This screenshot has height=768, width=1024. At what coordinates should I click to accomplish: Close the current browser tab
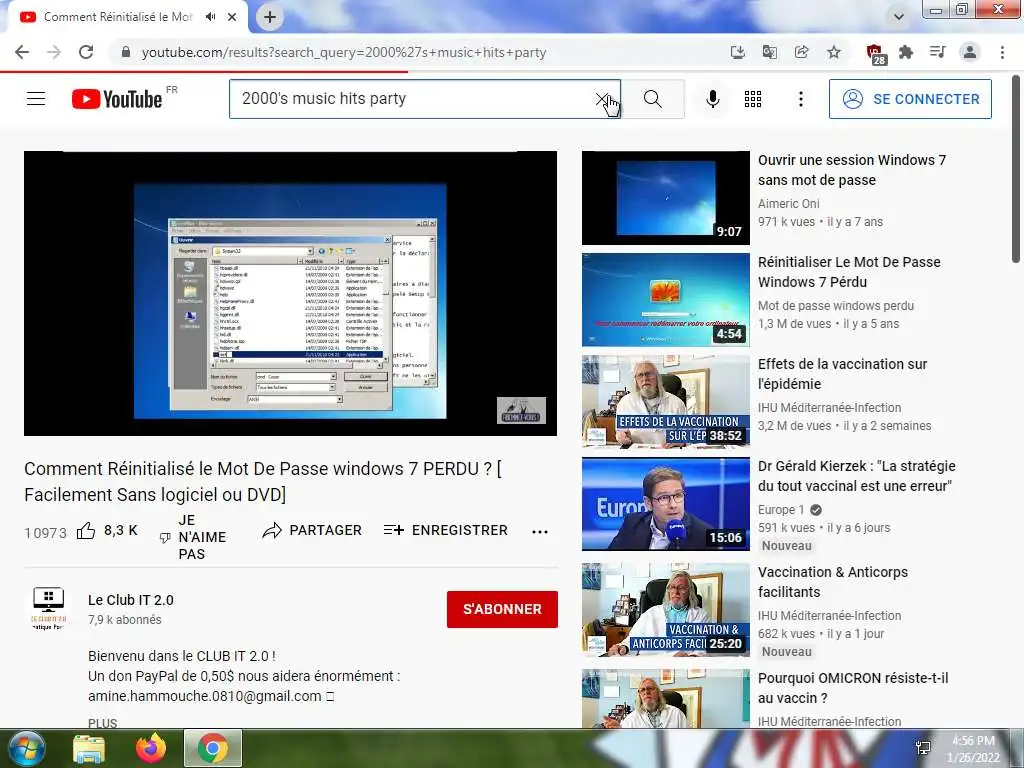(232, 17)
